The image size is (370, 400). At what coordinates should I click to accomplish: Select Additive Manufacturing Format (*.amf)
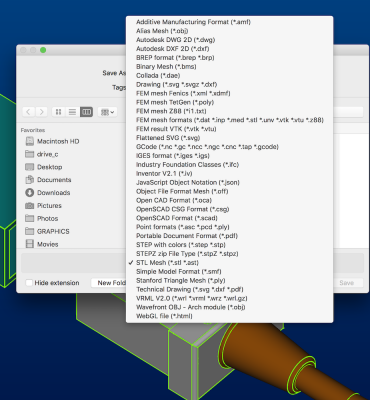point(229,22)
